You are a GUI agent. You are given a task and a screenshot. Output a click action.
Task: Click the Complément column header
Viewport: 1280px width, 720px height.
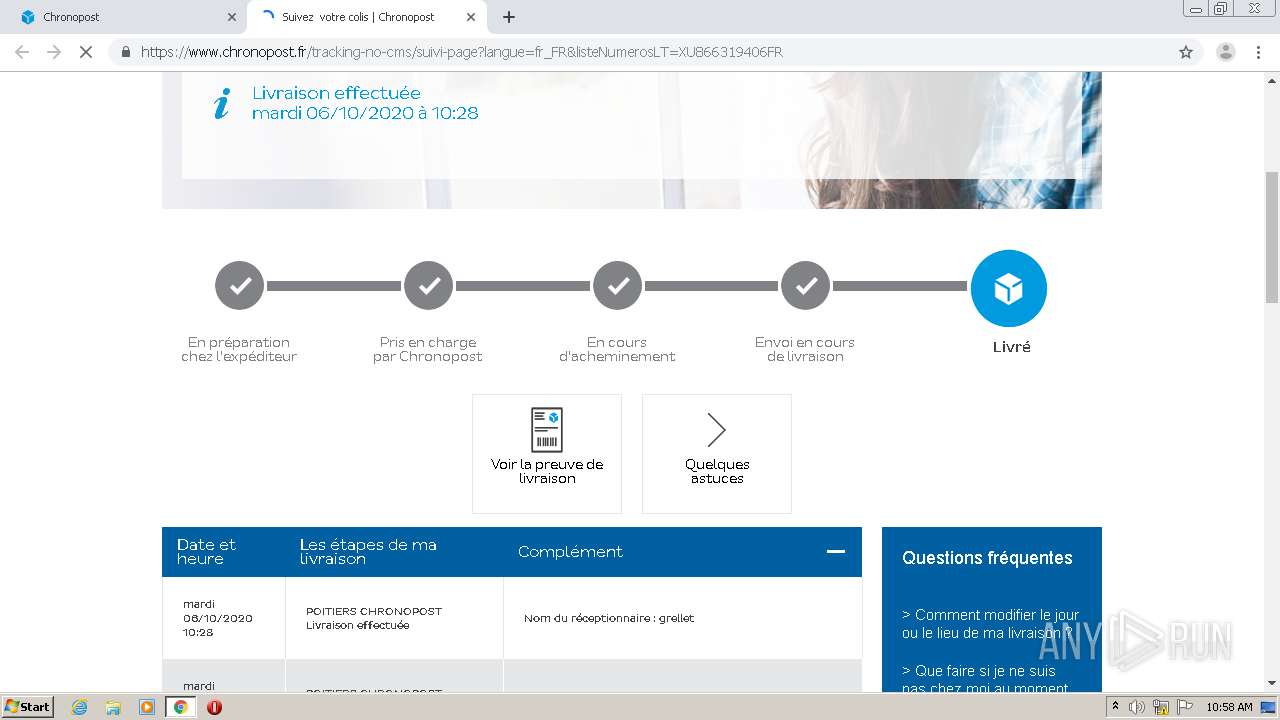coord(570,551)
